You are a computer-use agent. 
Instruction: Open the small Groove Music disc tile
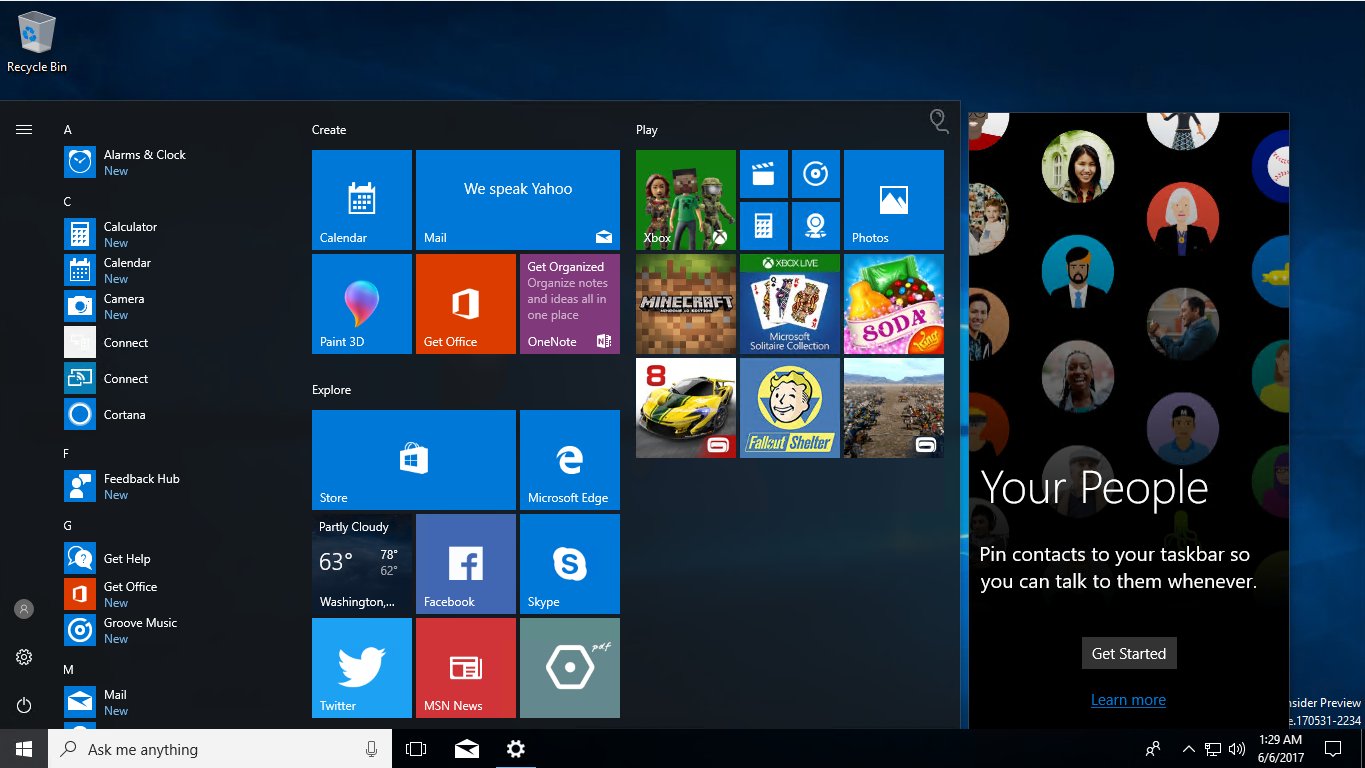pos(816,174)
